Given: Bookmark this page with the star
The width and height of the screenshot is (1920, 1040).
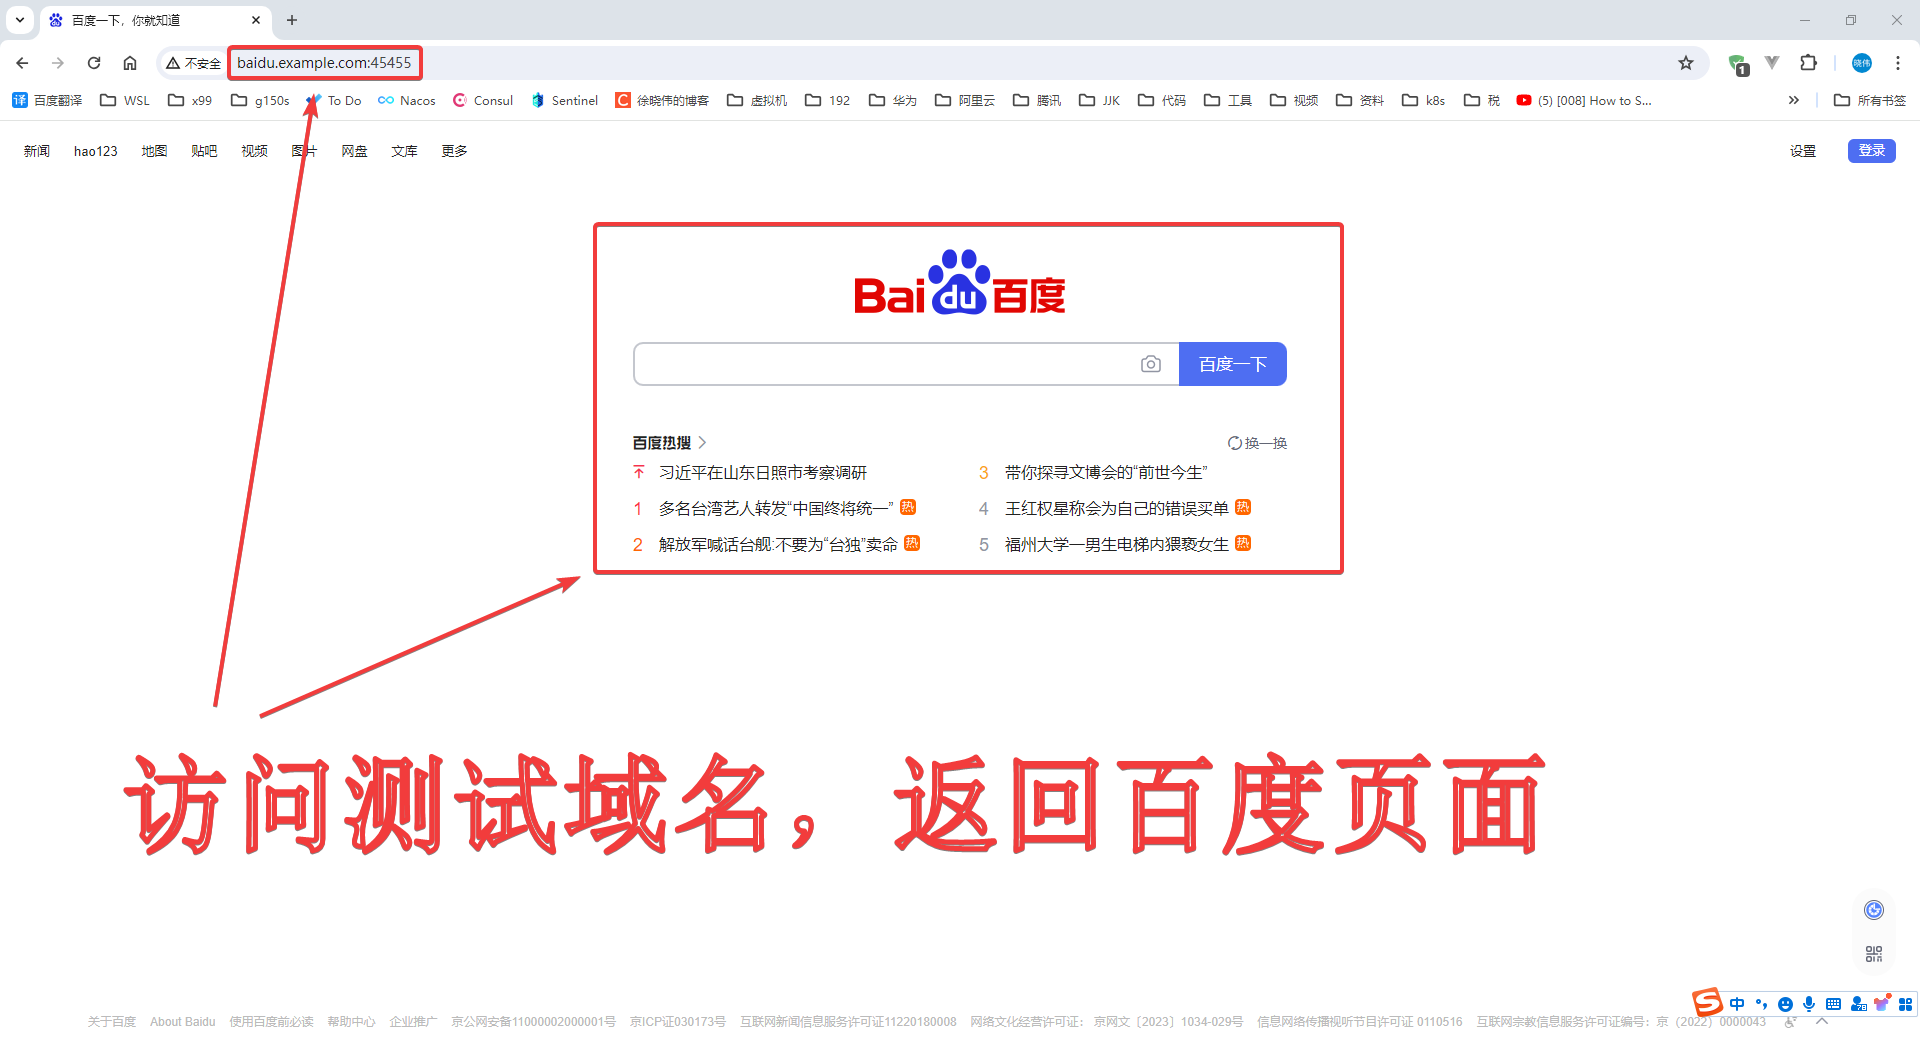Looking at the screenshot, I should 1686,63.
